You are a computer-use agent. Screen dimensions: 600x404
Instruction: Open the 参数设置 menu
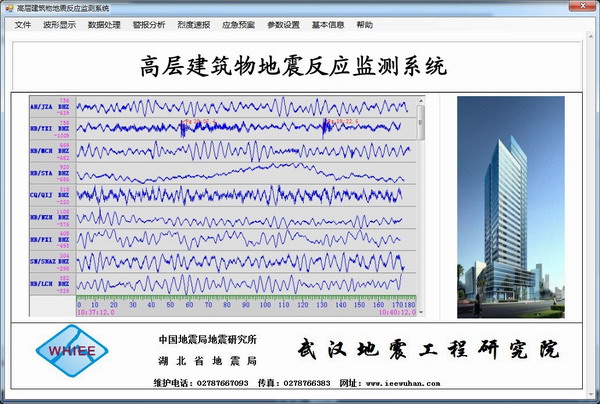[283, 23]
